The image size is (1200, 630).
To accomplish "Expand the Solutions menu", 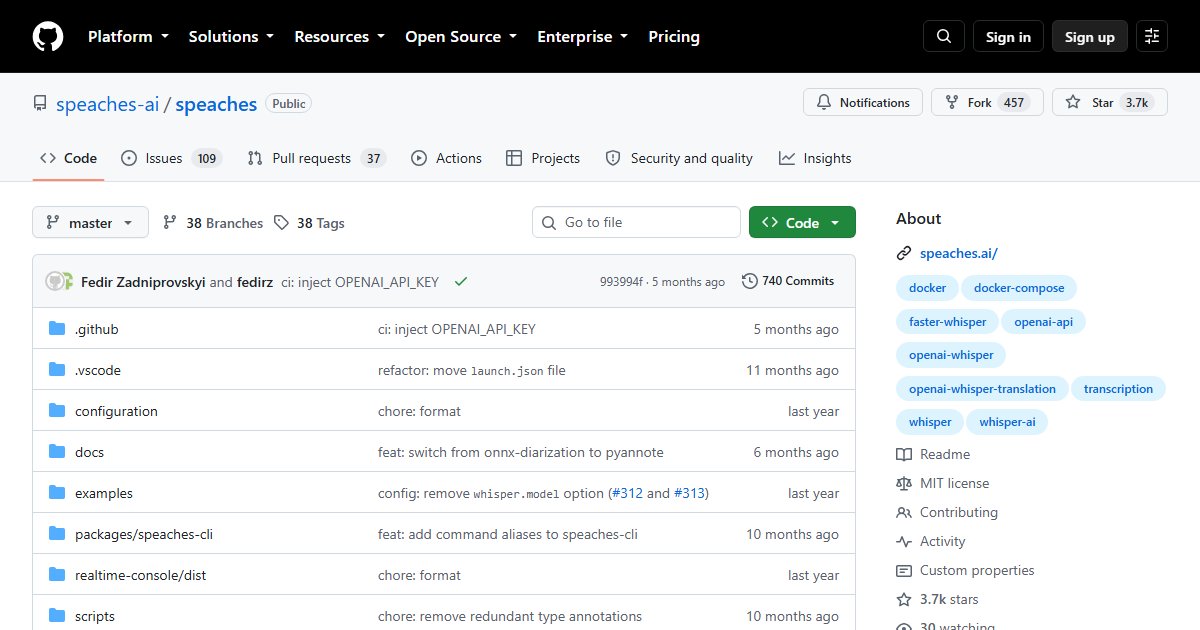I will tap(231, 37).
